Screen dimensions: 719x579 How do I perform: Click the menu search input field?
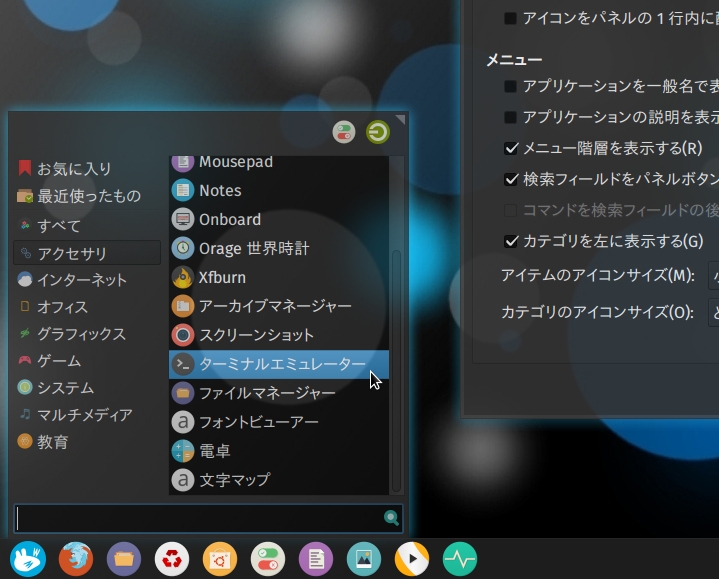[x=209, y=518]
